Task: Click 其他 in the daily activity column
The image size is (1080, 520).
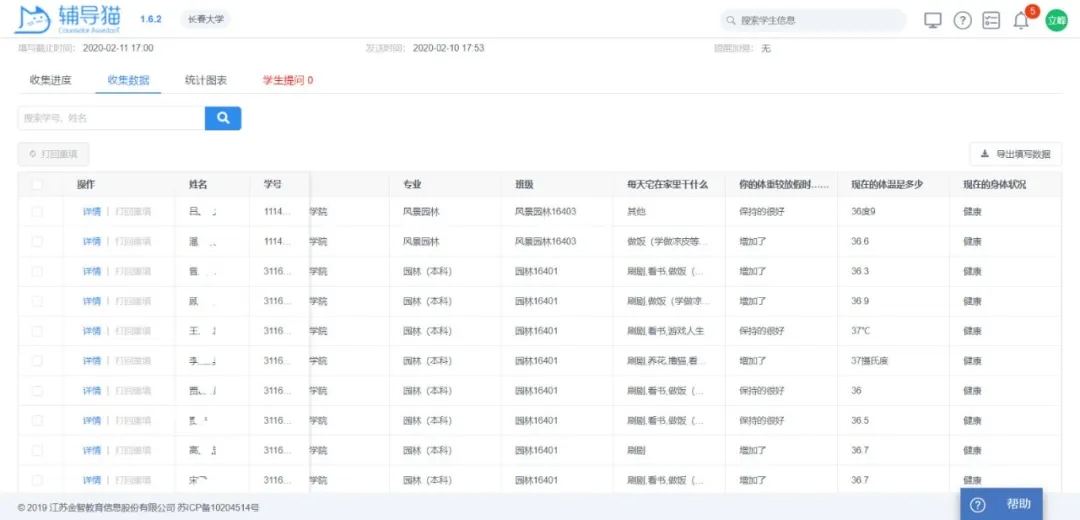Action: coord(636,211)
